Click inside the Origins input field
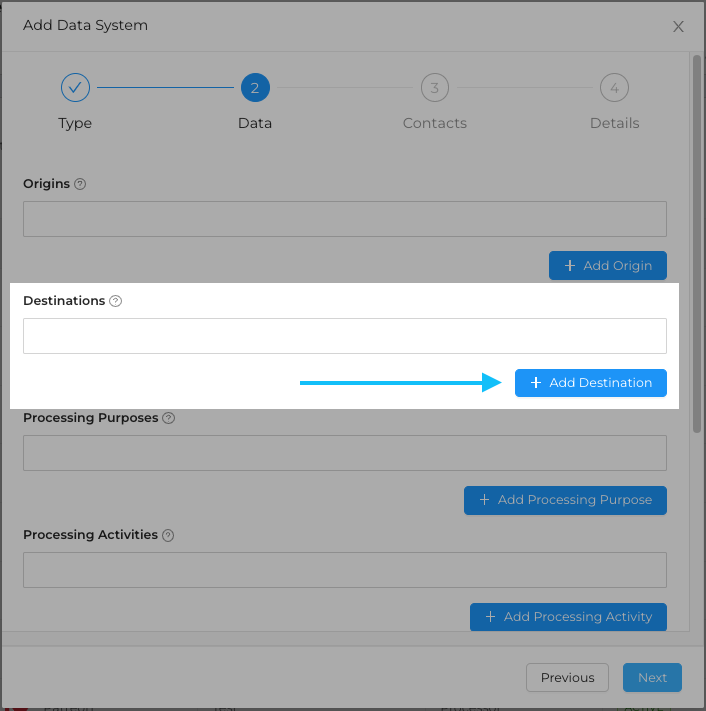 click(x=345, y=219)
